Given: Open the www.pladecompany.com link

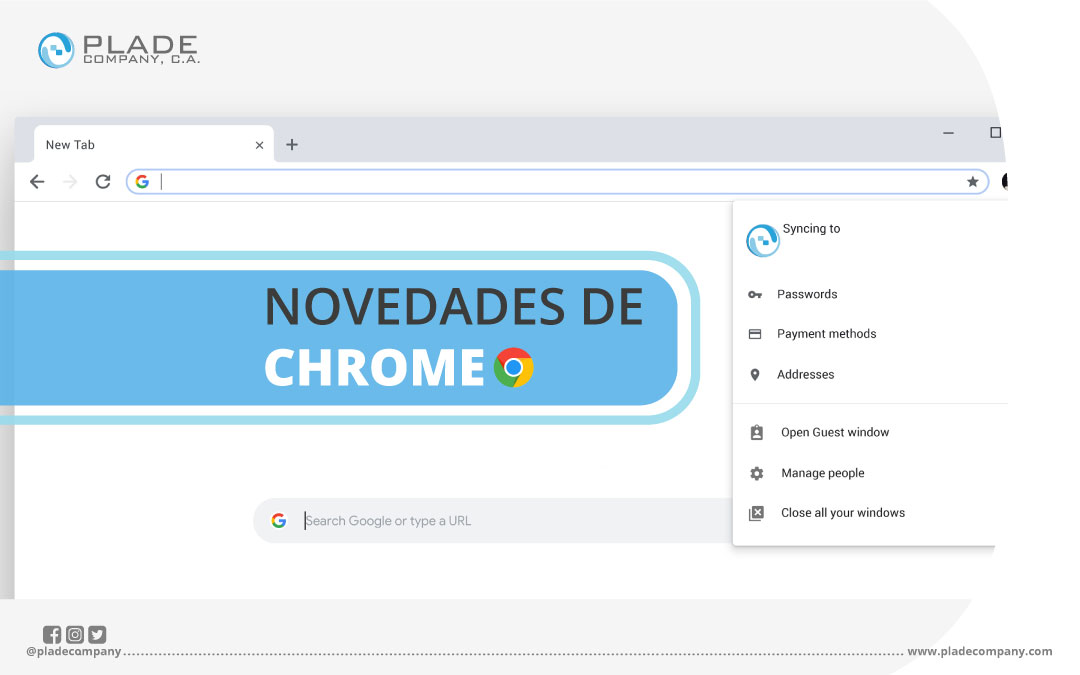Looking at the screenshot, I should click(x=979, y=652).
